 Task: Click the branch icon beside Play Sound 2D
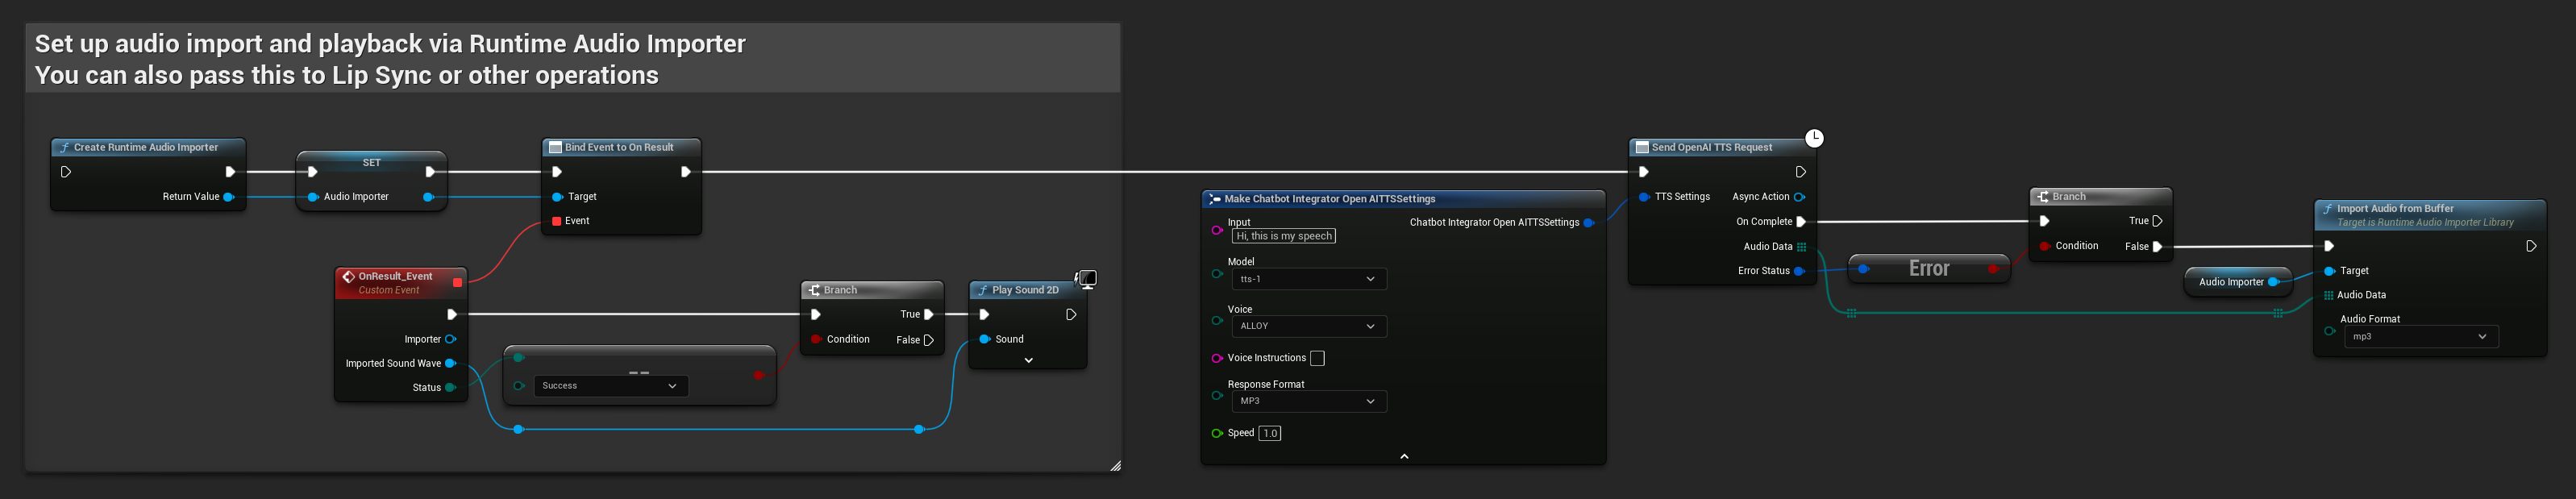point(815,290)
